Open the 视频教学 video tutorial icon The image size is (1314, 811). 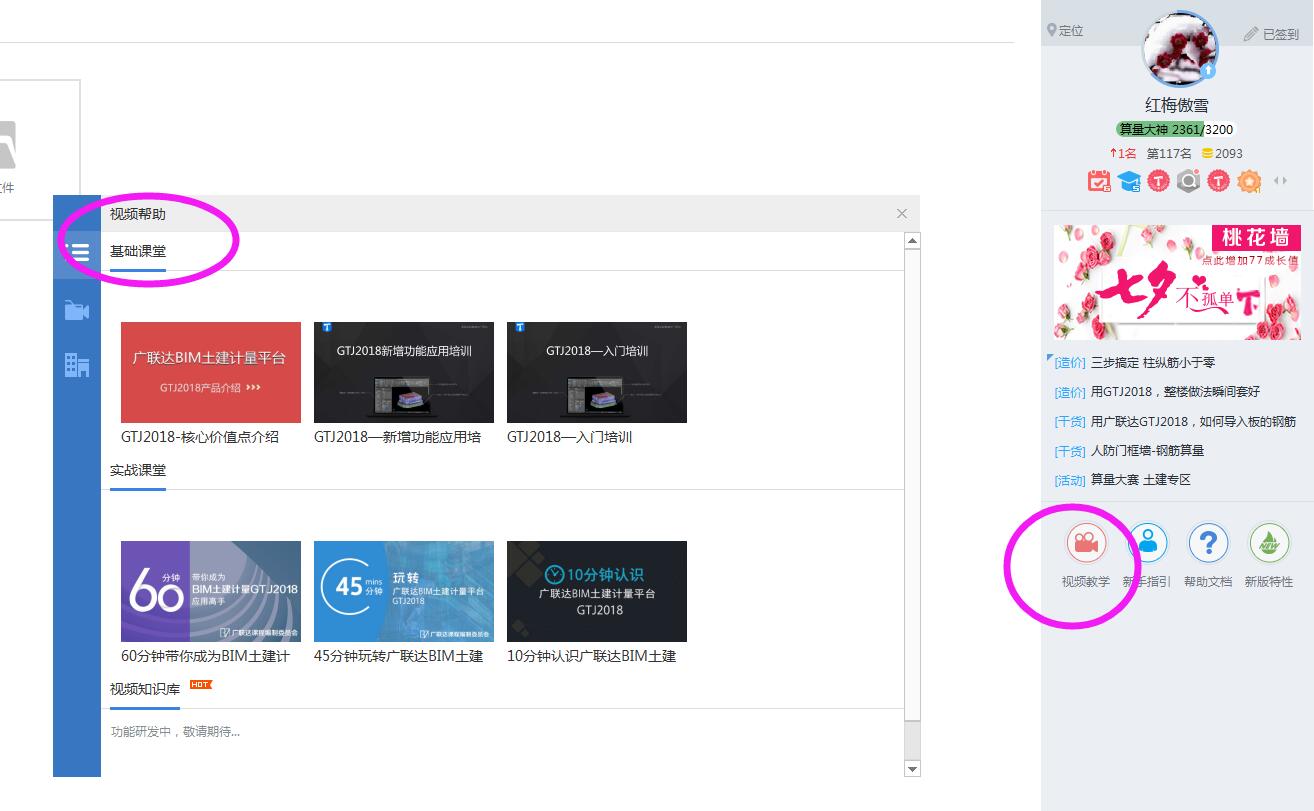1086,543
